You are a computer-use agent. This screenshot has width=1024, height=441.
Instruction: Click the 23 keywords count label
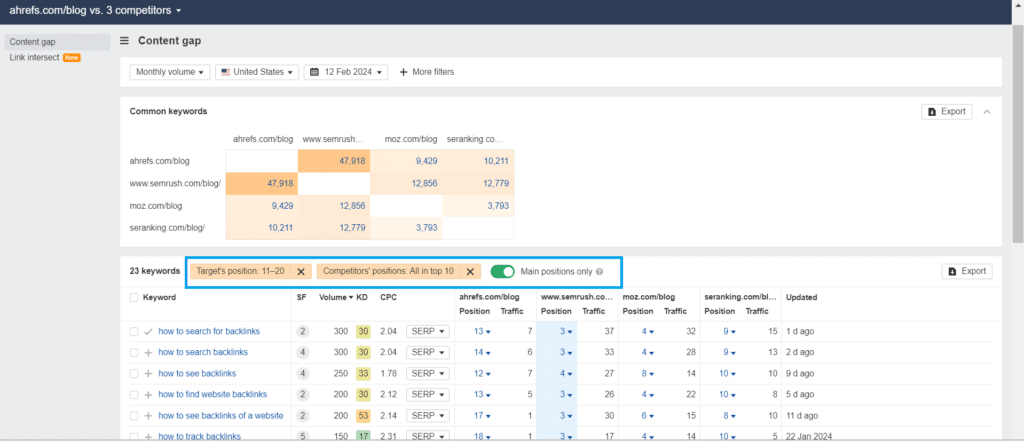click(x=155, y=271)
